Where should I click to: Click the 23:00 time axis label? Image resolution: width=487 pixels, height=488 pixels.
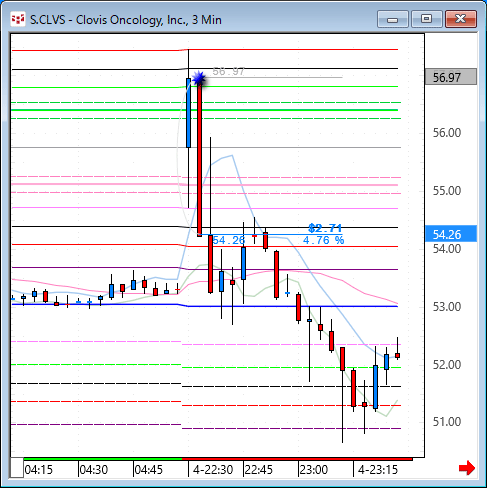[314, 470]
